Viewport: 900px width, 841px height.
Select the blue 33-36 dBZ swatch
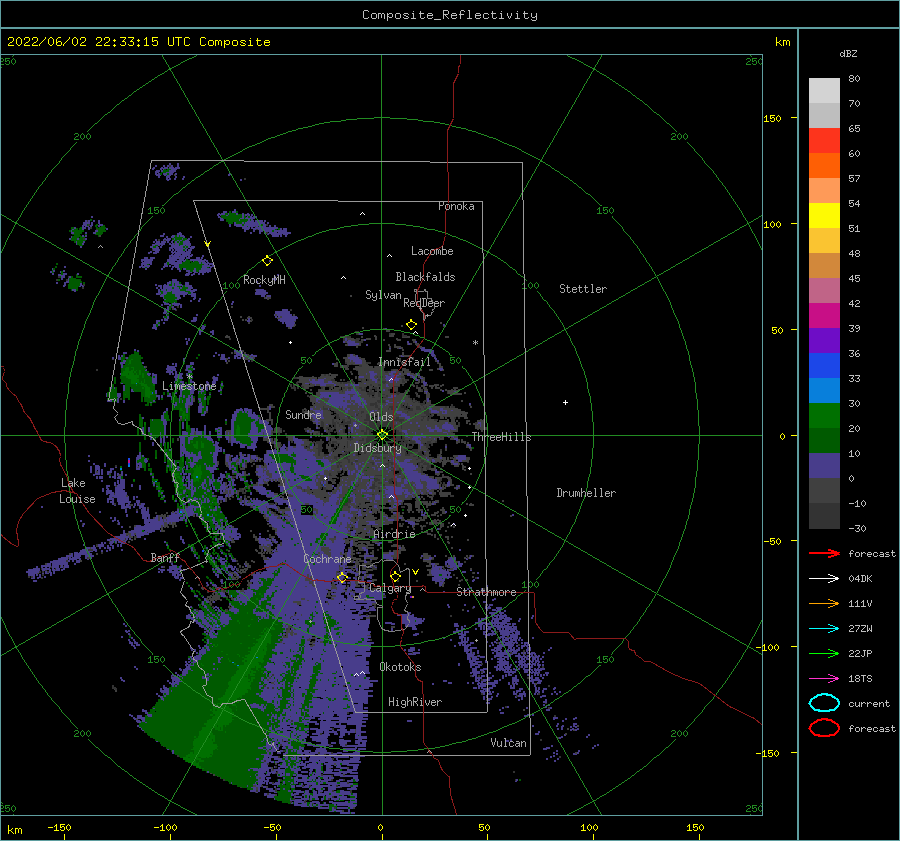point(824,366)
